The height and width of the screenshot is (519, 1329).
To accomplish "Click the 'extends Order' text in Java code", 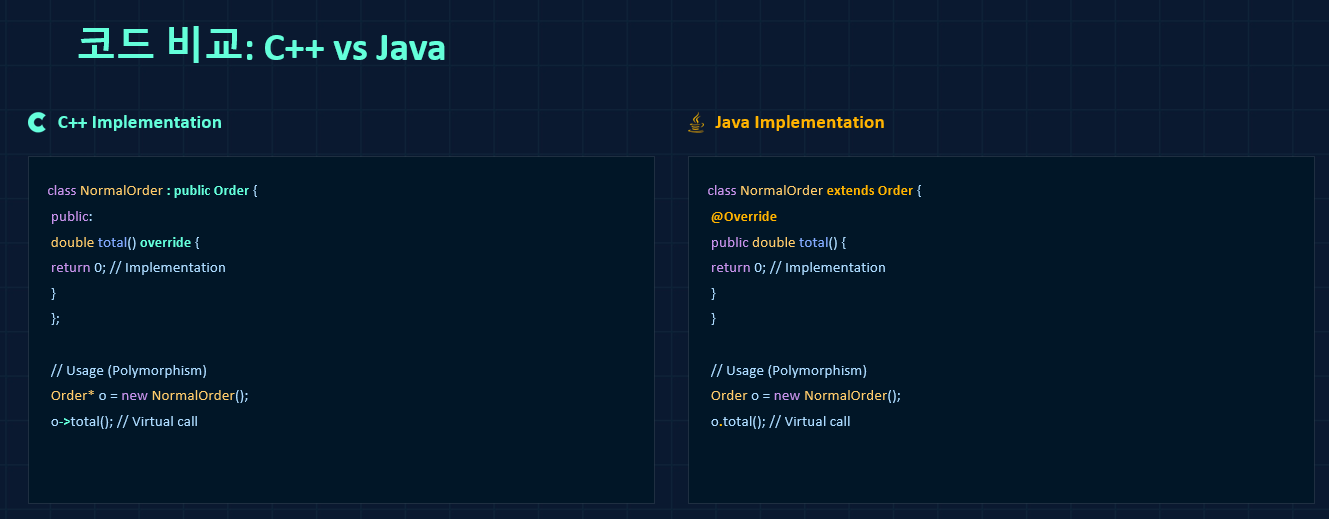I will [x=869, y=190].
